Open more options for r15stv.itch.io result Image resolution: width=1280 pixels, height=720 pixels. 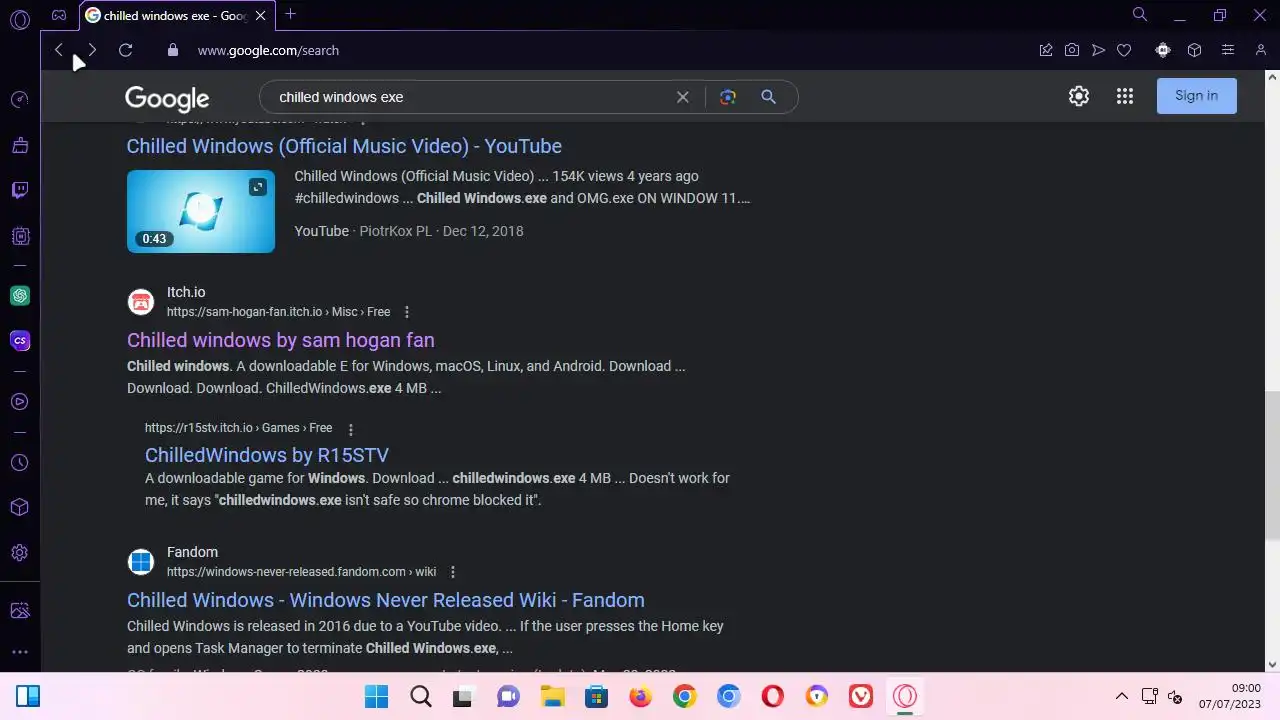coord(350,429)
